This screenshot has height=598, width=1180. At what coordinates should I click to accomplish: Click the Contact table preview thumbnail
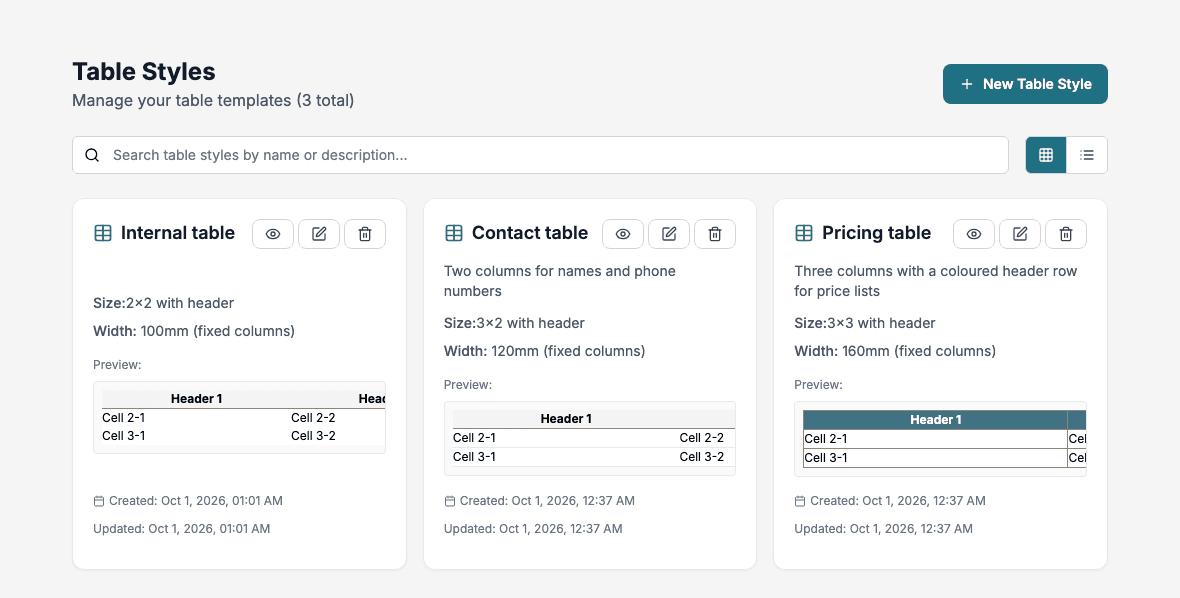590,439
